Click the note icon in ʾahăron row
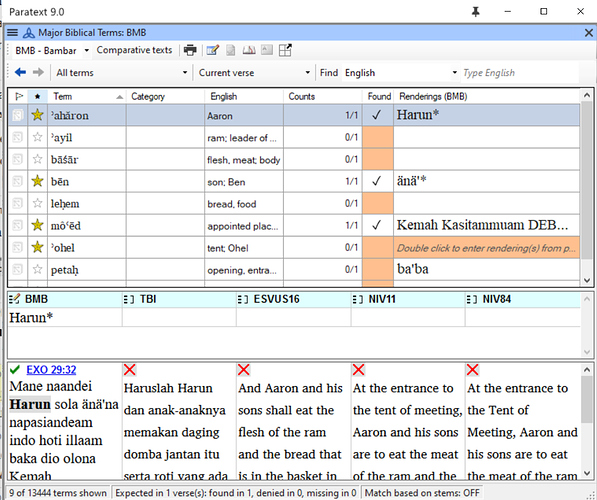This screenshot has width=597, height=500. click(x=17, y=115)
